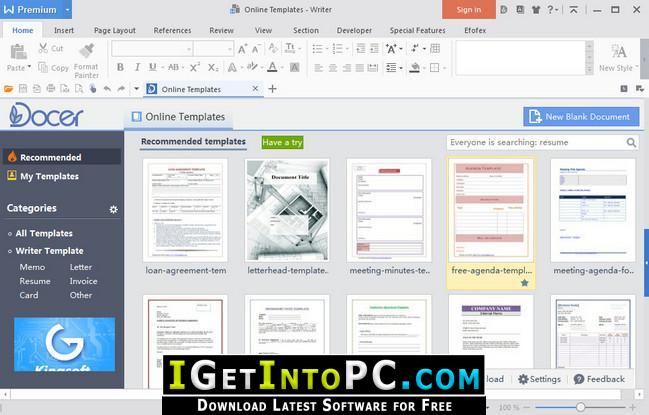Image resolution: width=649 pixels, height=415 pixels.
Task: Open the text highlight color dropdown
Action: pos(262,67)
